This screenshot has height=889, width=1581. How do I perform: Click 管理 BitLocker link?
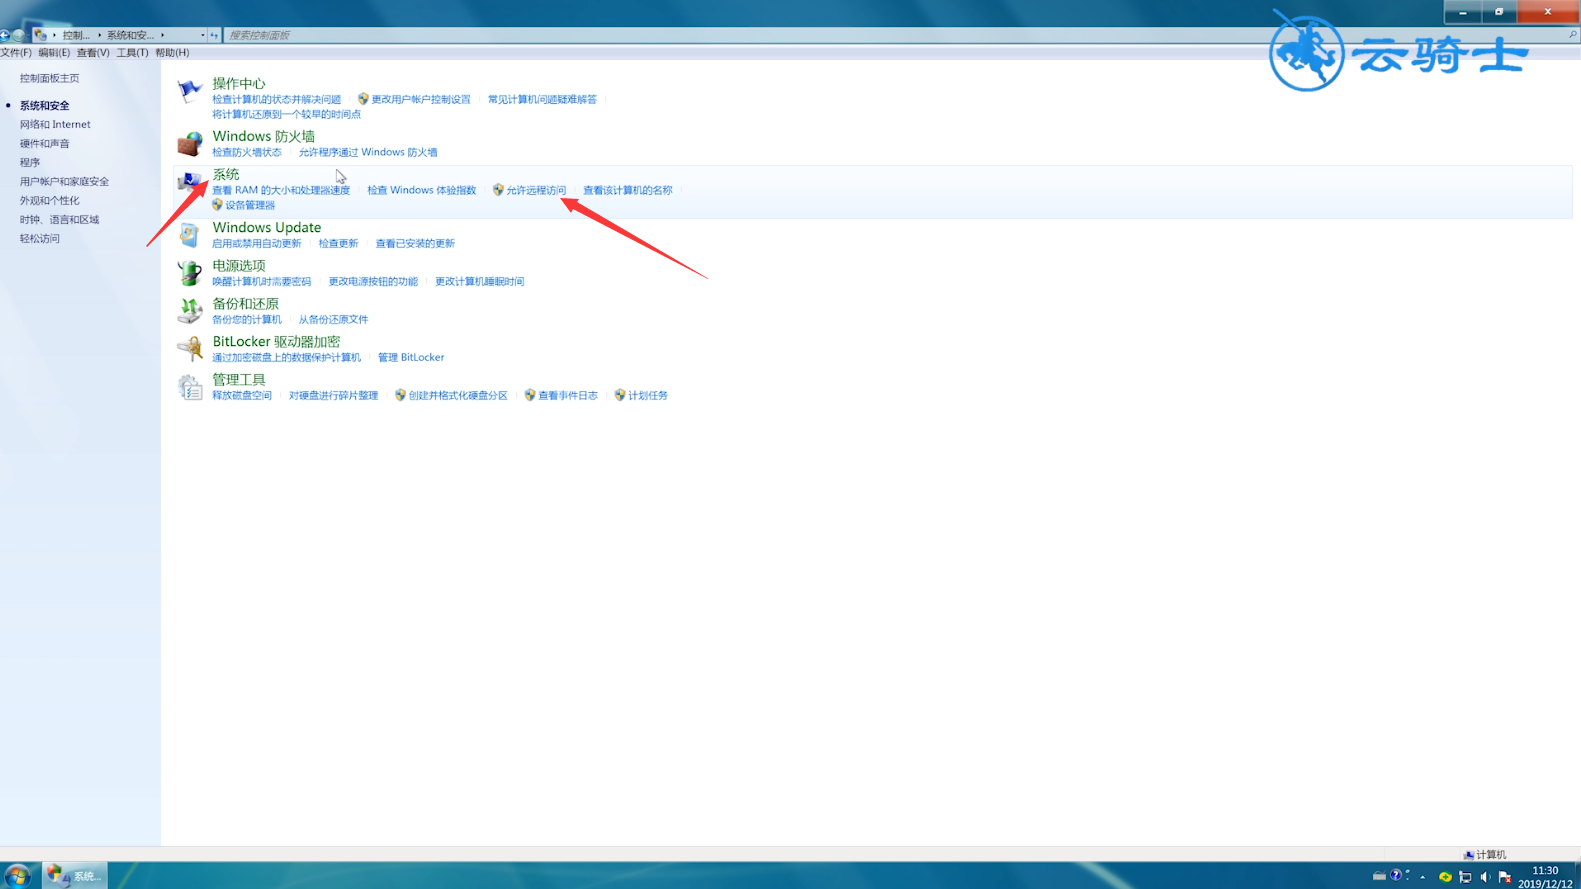click(411, 358)
